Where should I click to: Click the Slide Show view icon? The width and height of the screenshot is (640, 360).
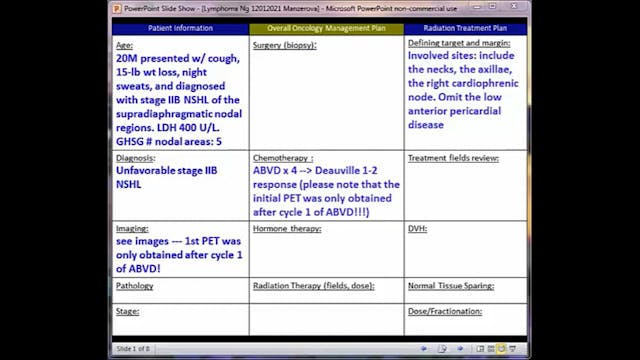click(513, 349)
